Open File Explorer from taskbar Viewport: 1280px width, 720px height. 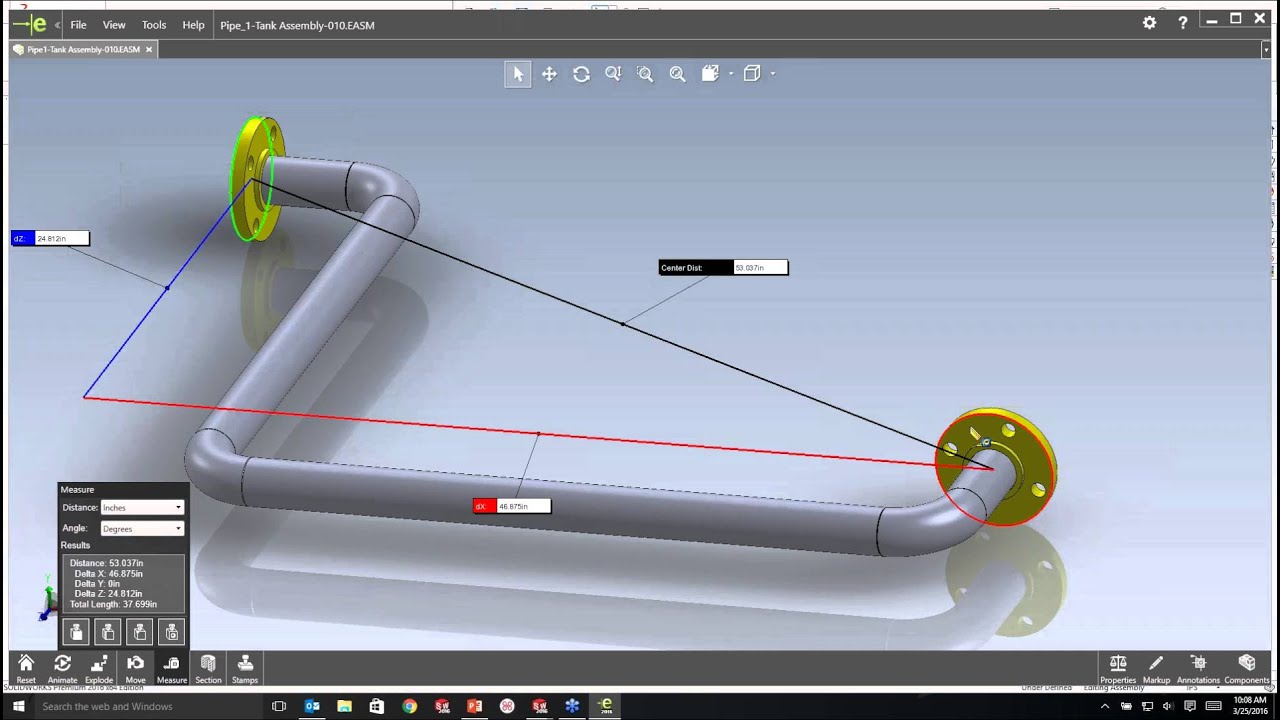coord(344,706)
